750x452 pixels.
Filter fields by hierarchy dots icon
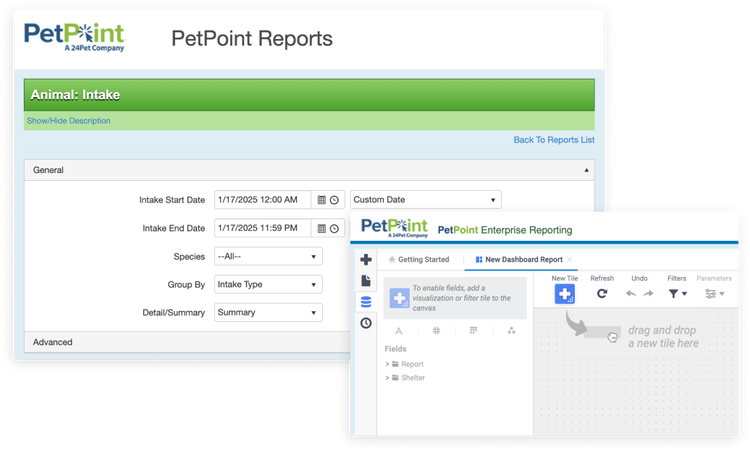tap(511, 331)
